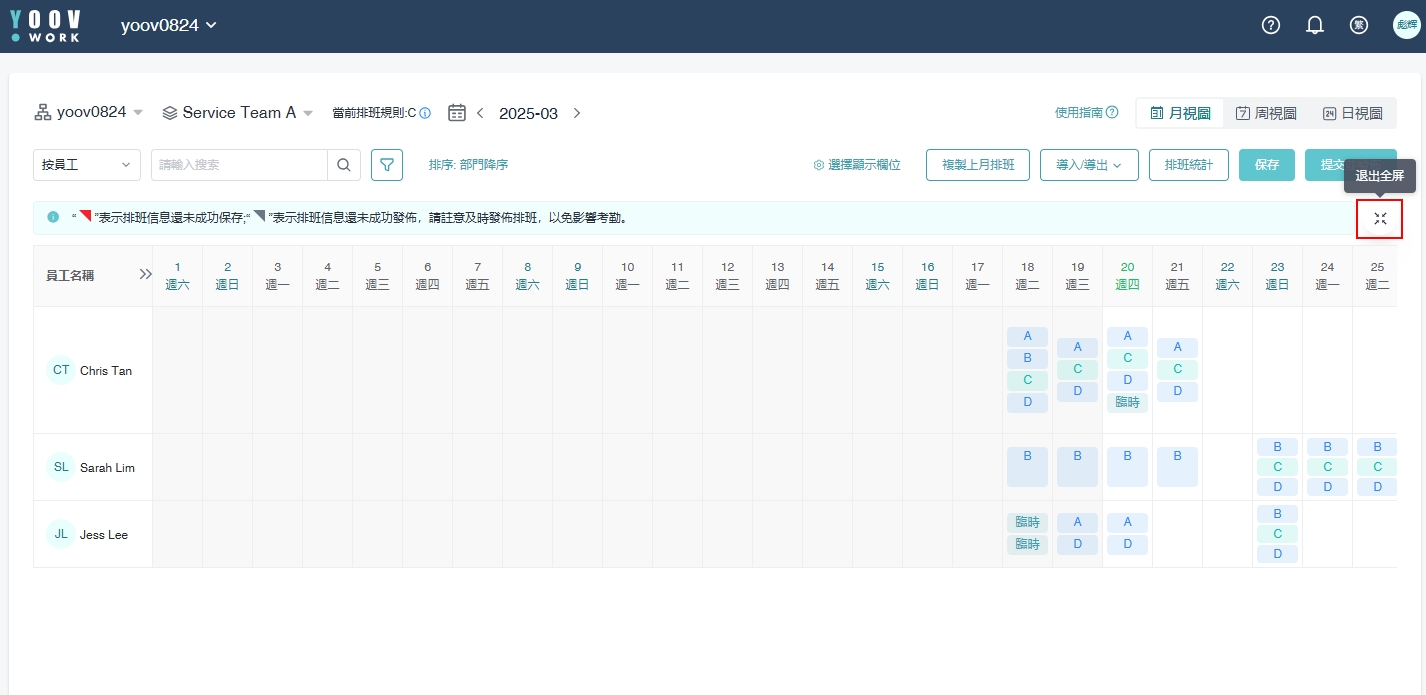1426x695 pixels.
Task: Click the exit fullscreen icon
Action: 1380,219
